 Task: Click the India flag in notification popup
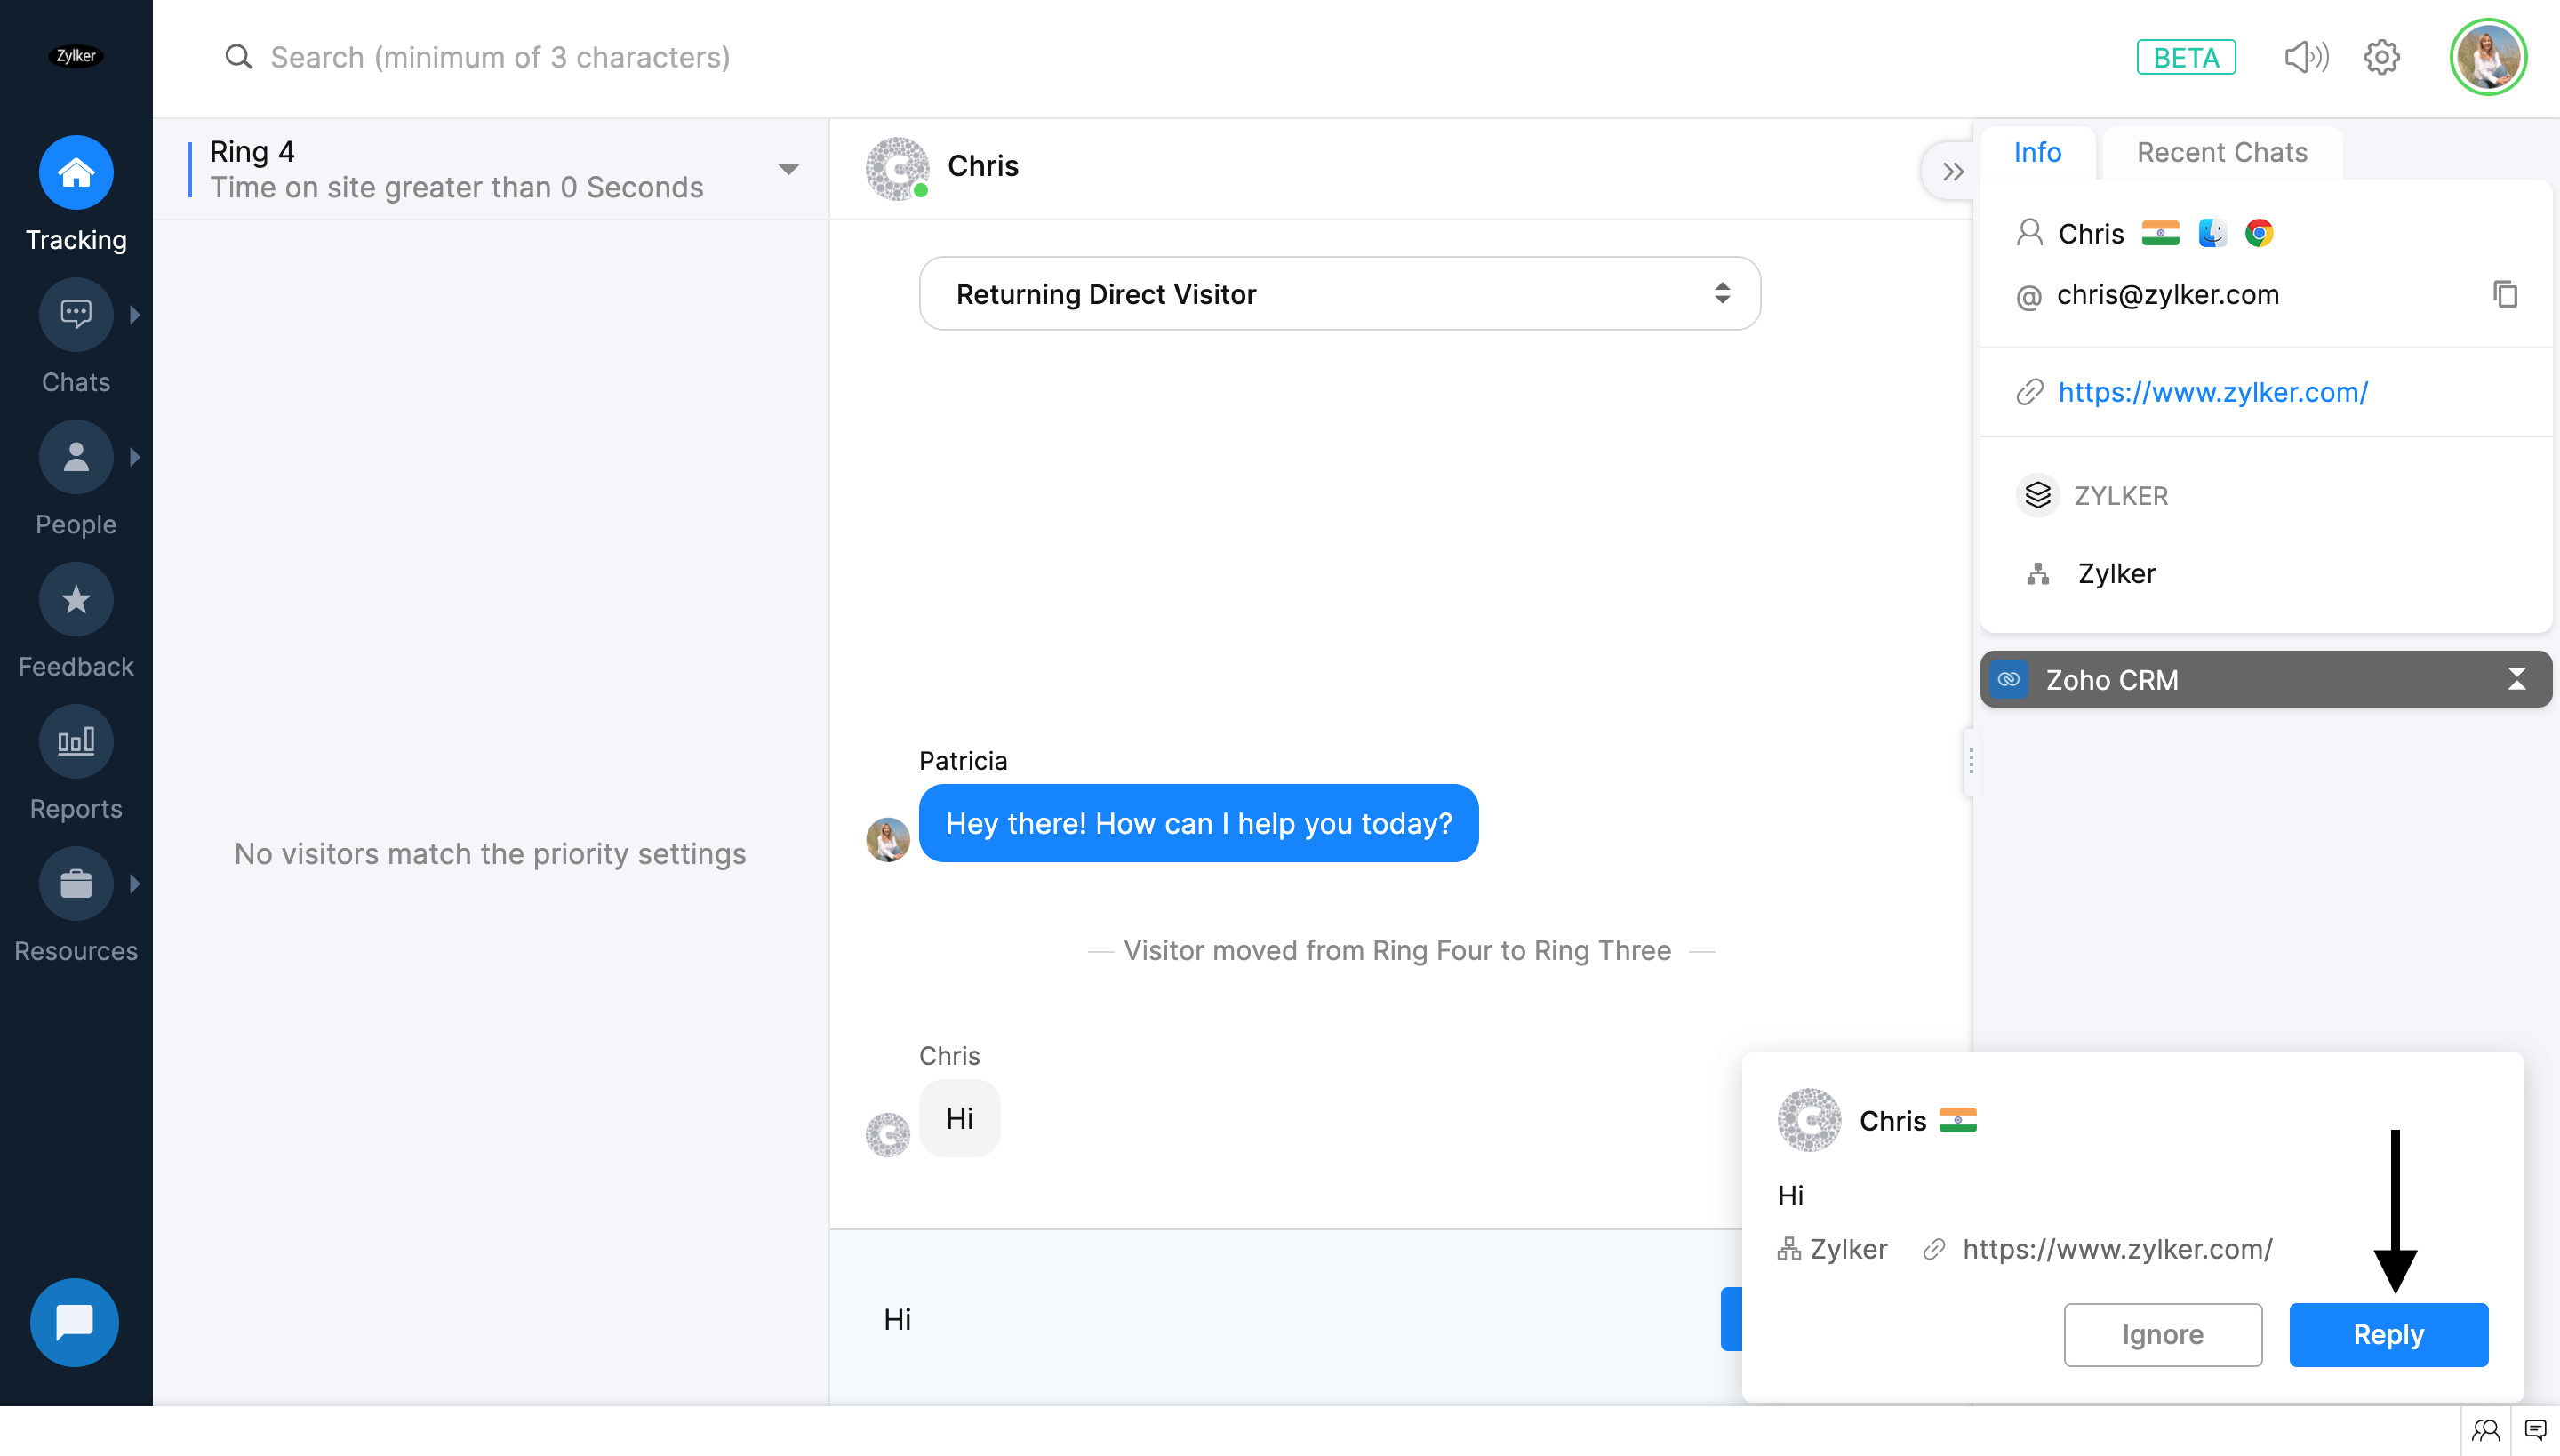pyautogui.click(x=1957, y=1120)
